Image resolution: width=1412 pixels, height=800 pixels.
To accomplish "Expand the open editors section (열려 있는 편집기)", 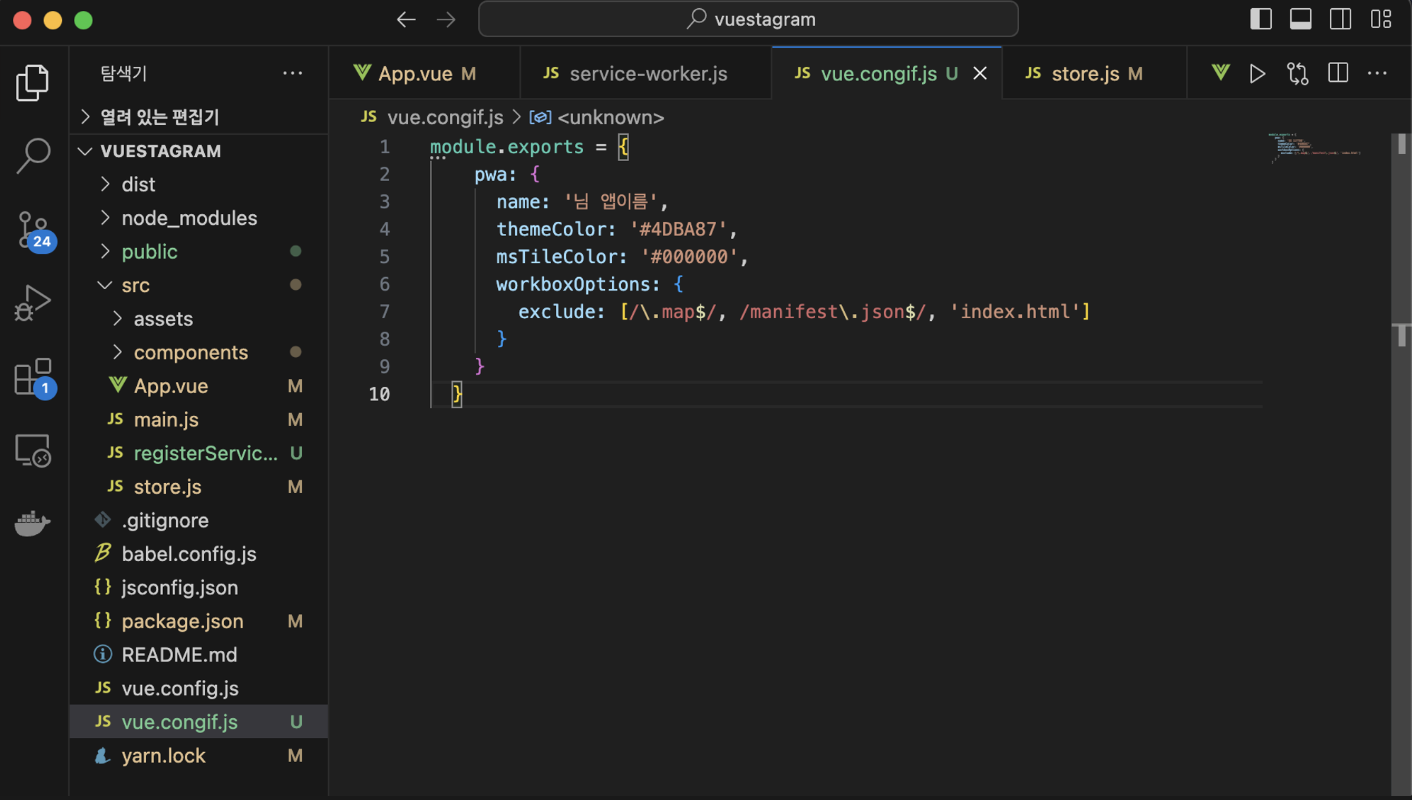I will point(199,117).
